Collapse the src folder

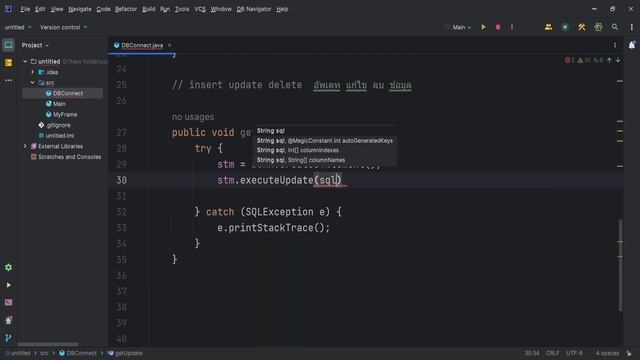pyautogui.click(x=33, y=83)
